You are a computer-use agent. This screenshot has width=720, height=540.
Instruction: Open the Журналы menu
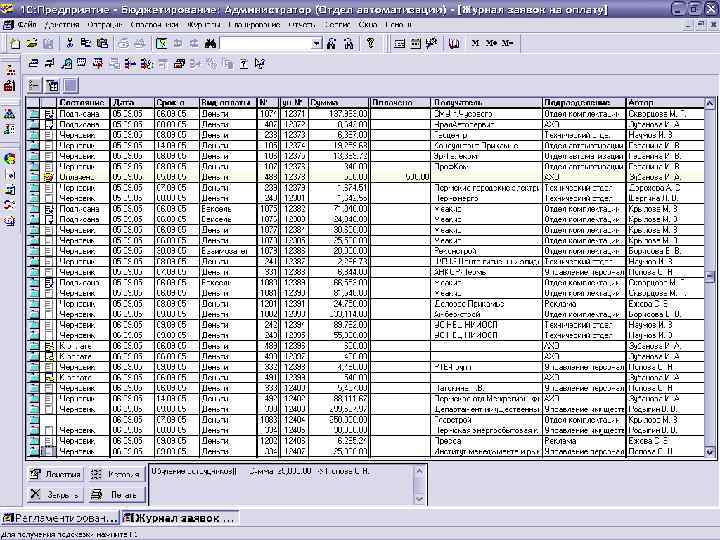[204, 25]
